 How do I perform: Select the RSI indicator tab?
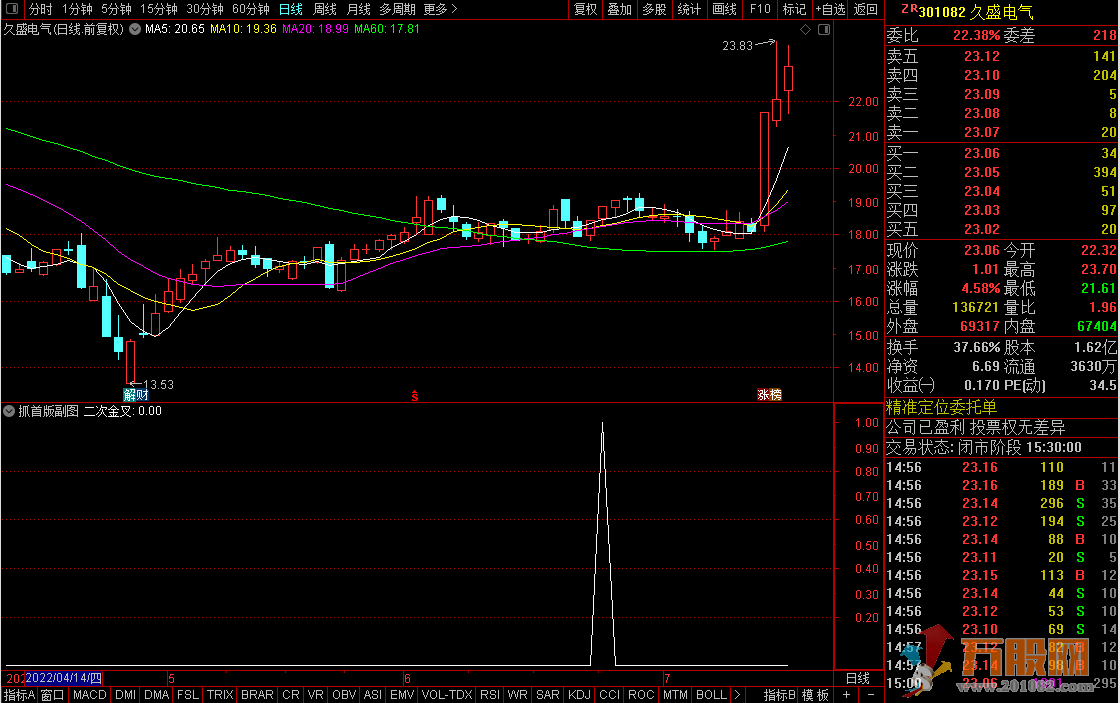click(490, 695)
